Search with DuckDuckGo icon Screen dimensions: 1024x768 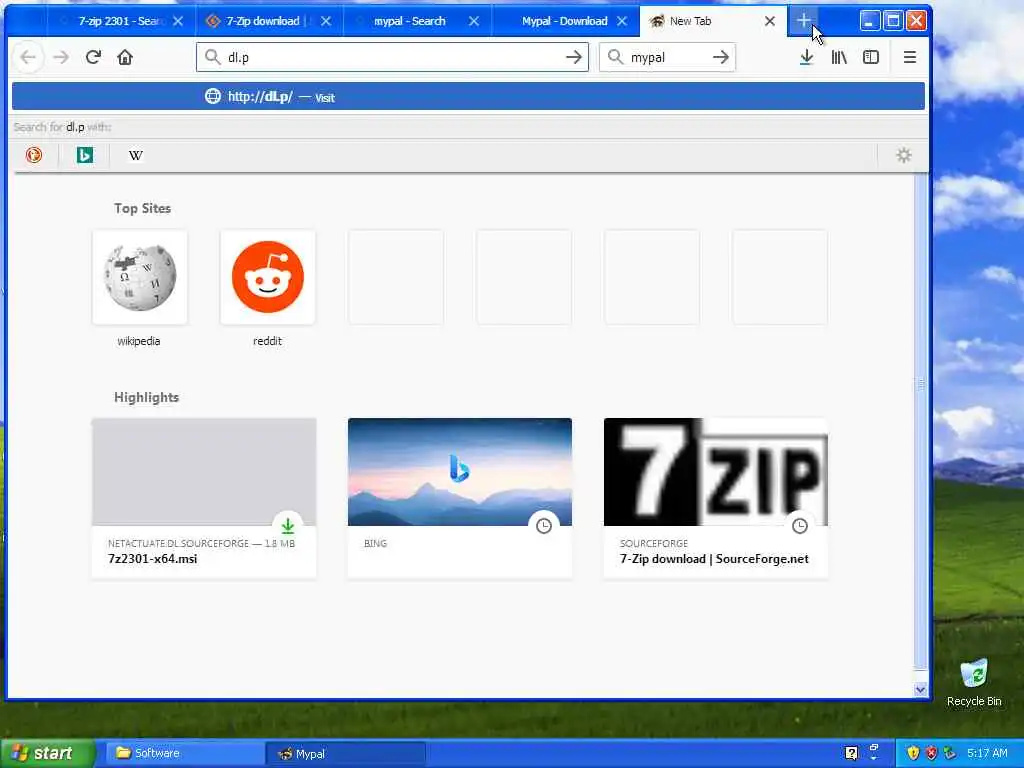[x=34, y=155]
